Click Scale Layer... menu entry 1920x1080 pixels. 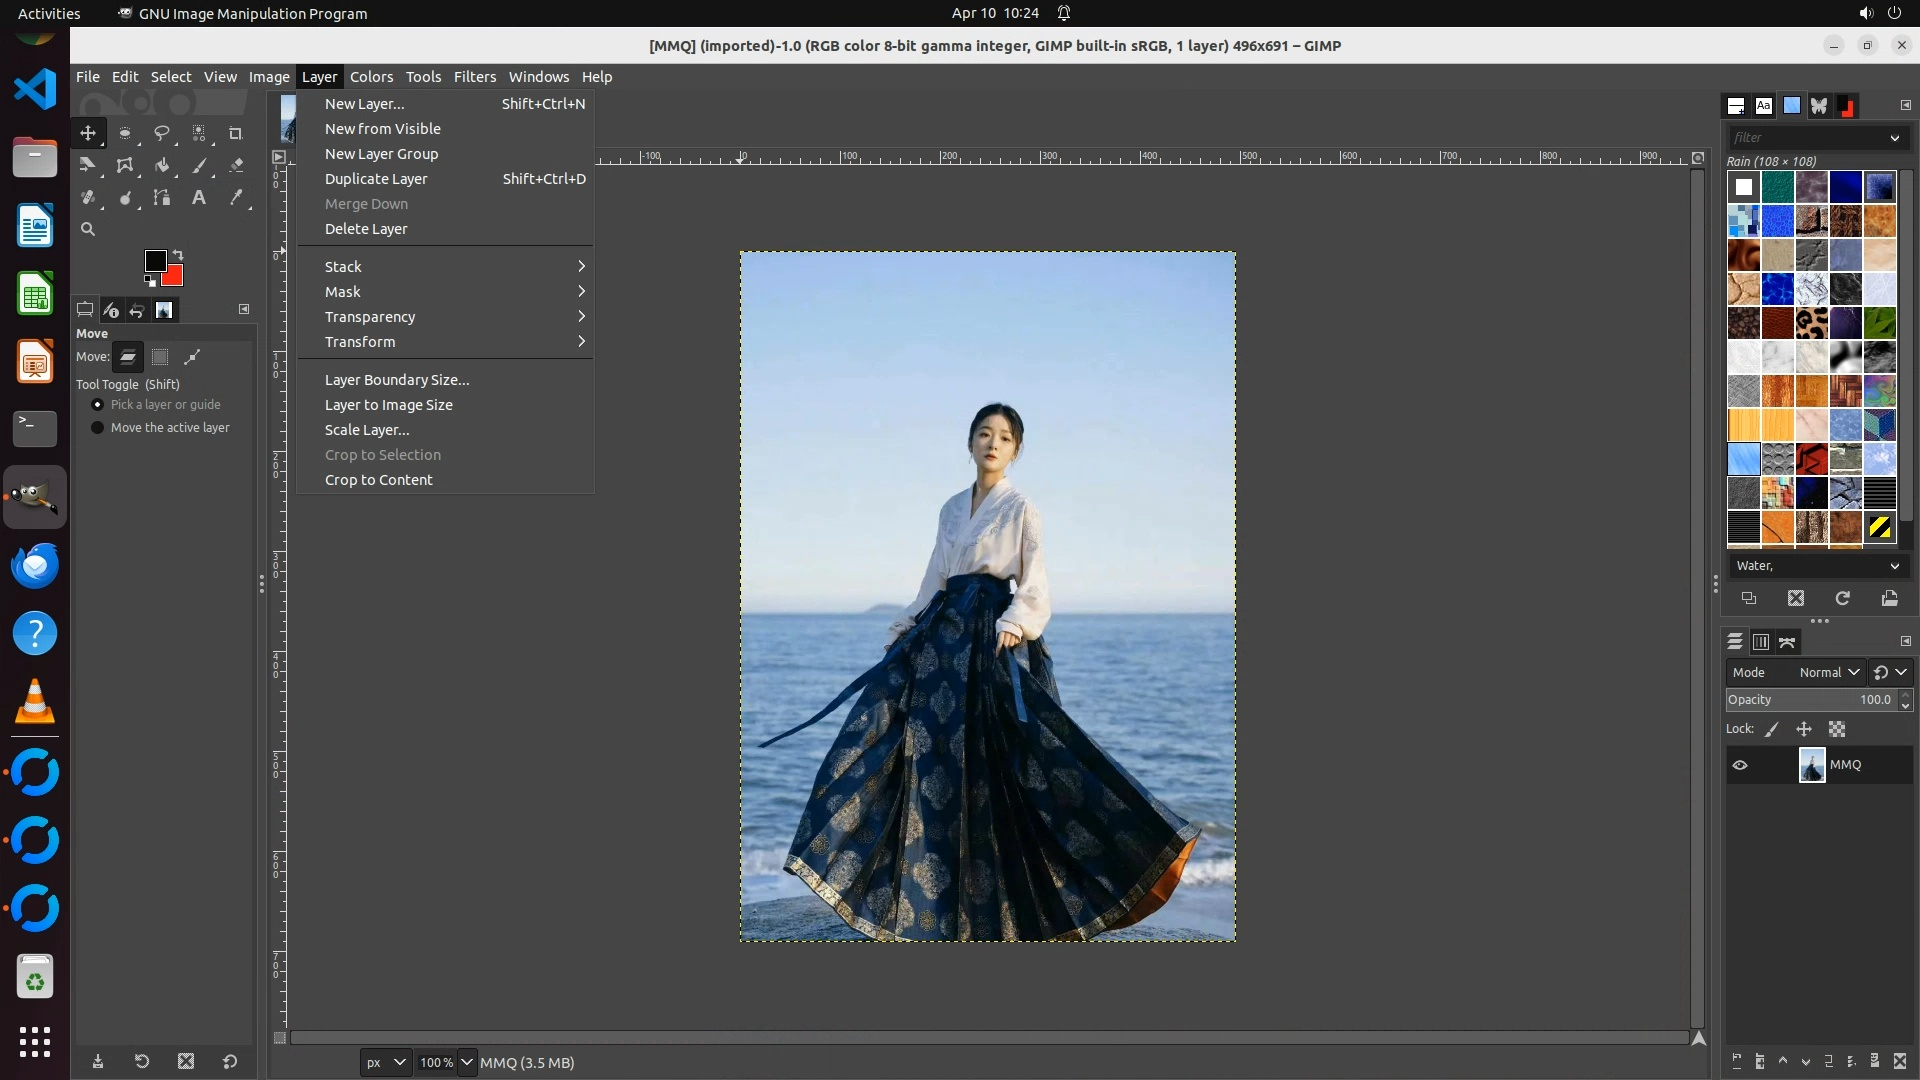point(367,430)
